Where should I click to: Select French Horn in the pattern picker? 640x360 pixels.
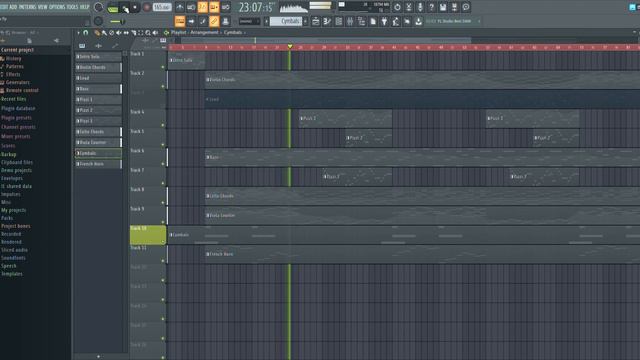[98, 164]
